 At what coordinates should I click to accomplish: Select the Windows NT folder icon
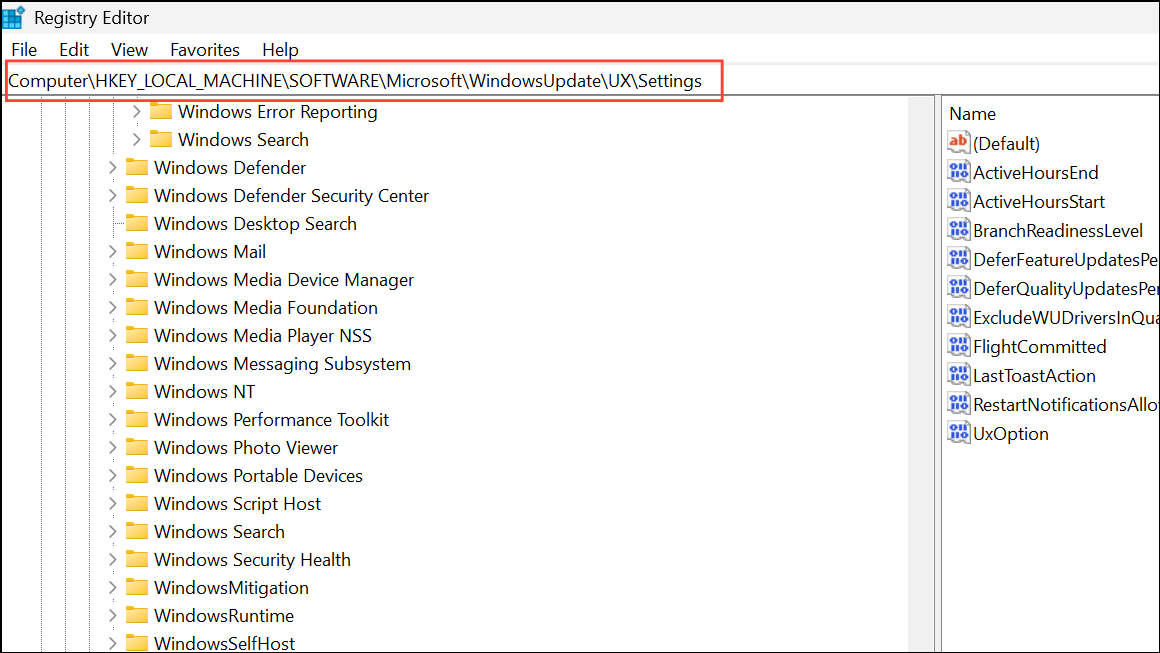(x=137, y=391)
